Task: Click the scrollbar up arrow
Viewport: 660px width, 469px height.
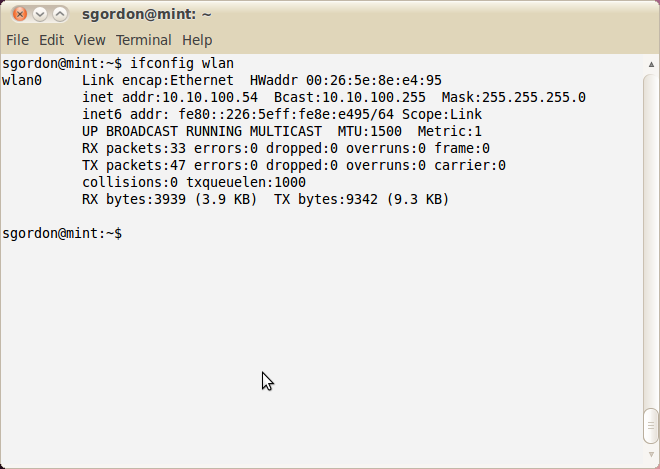Action: (x=651, y=64)
